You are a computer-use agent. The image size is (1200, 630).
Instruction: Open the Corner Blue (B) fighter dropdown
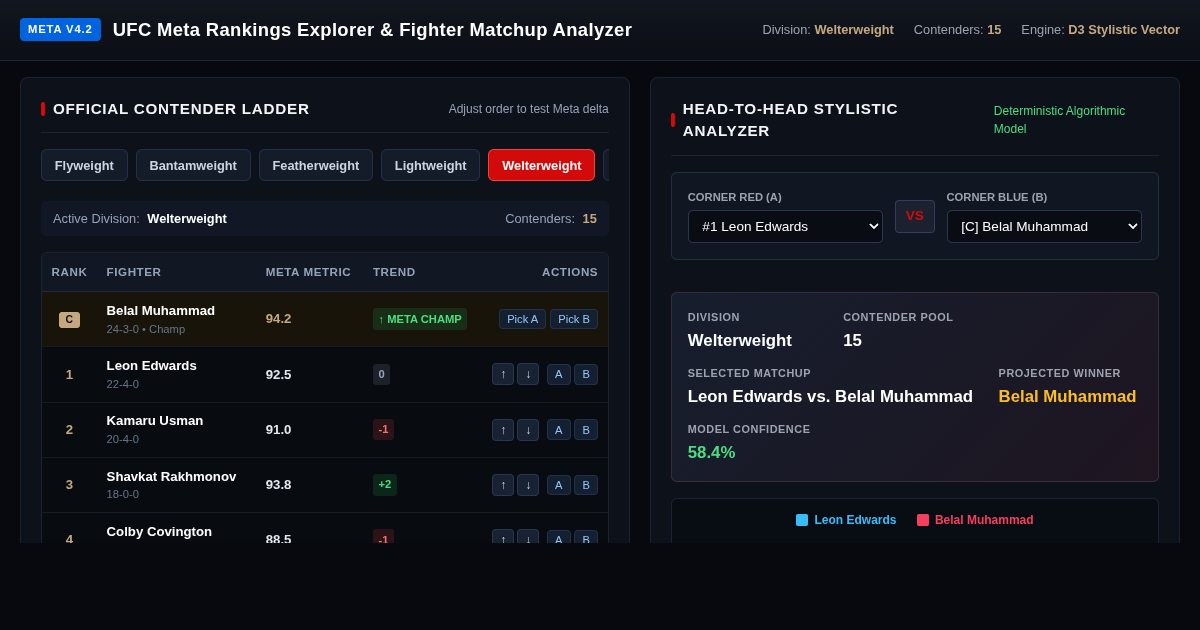pyautogui.click(x=1044, y=226)
